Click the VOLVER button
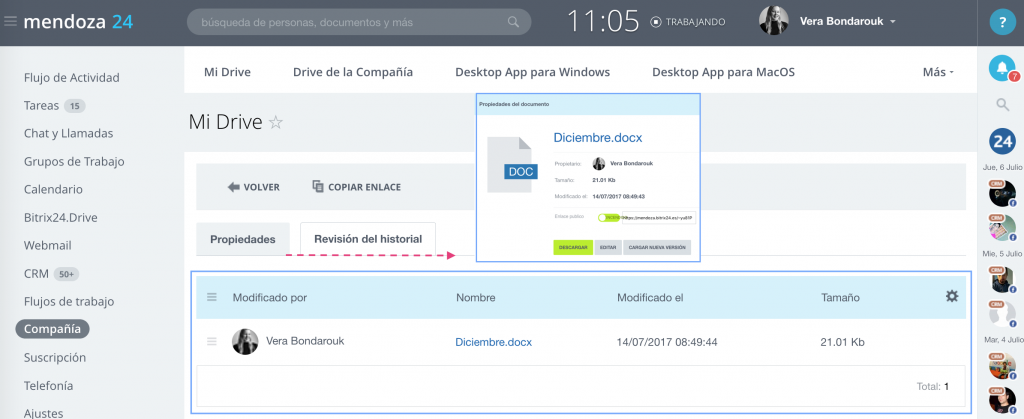The height and width of the screenshot is (419, 1024). (x=253, y=187)
